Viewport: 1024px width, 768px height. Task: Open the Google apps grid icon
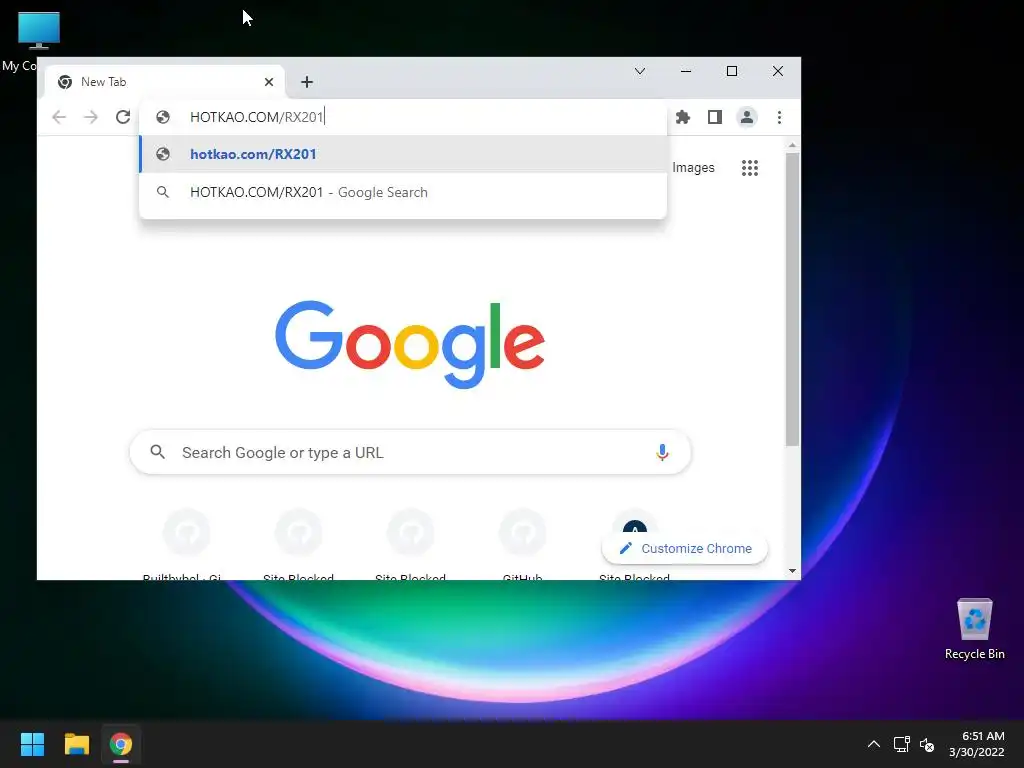(750, 168)
